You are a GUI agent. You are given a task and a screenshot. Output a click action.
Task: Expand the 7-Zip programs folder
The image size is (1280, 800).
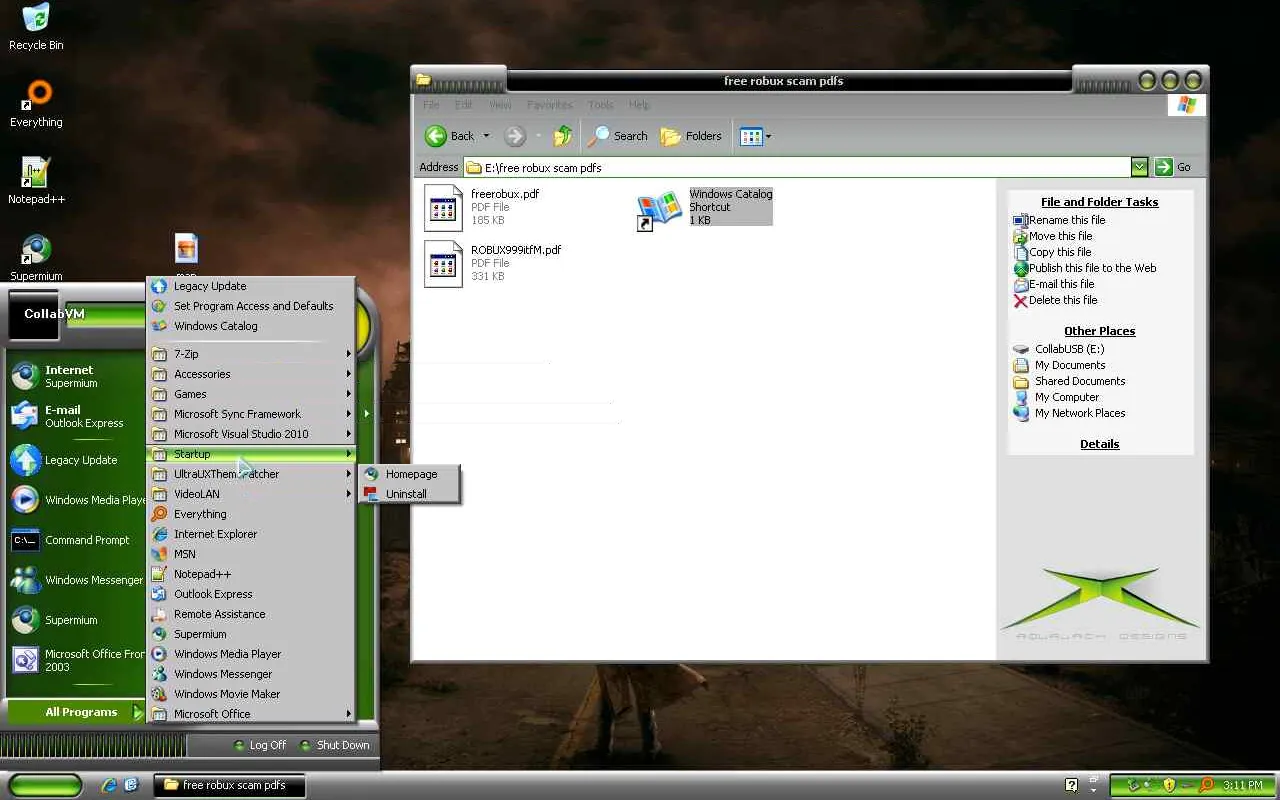[x=250, y=354]
